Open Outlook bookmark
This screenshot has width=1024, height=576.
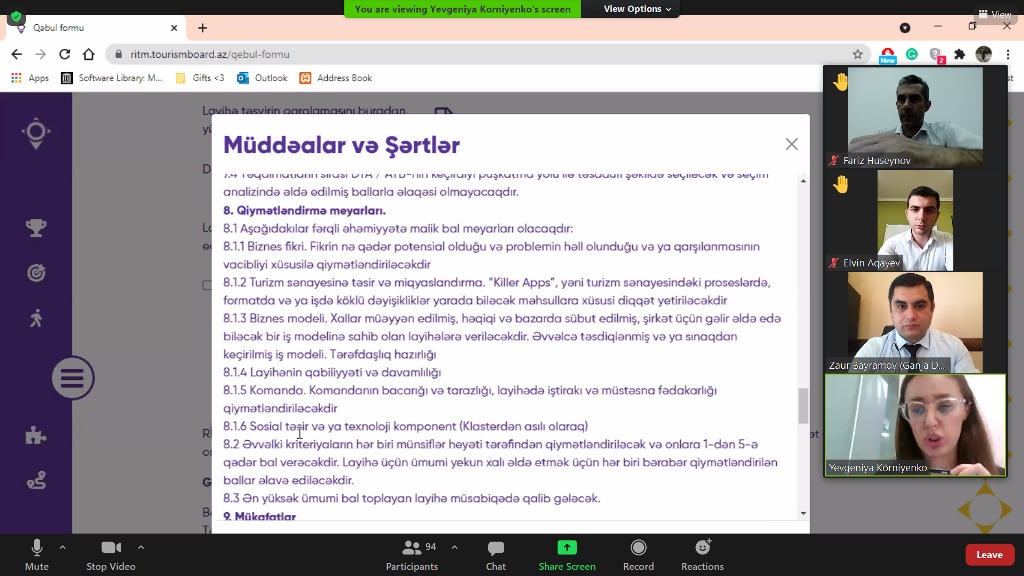[262, 78]
